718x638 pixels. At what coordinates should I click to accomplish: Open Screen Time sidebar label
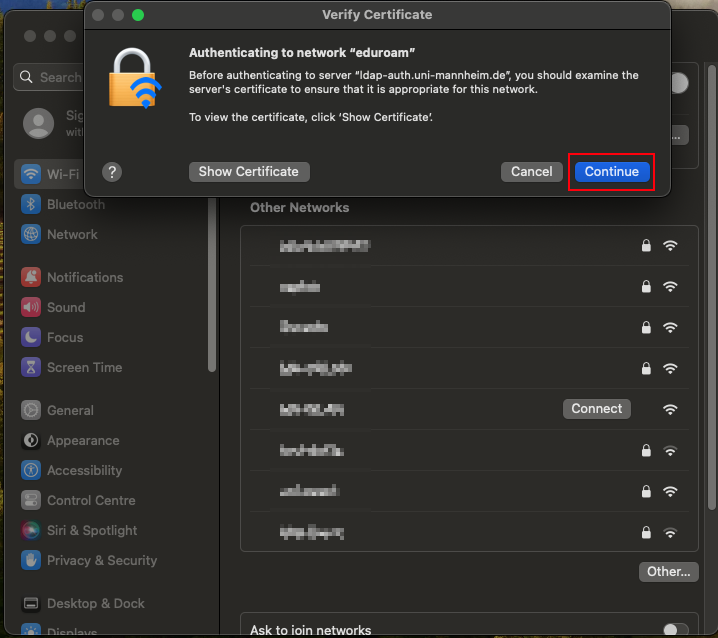point(85,367)
